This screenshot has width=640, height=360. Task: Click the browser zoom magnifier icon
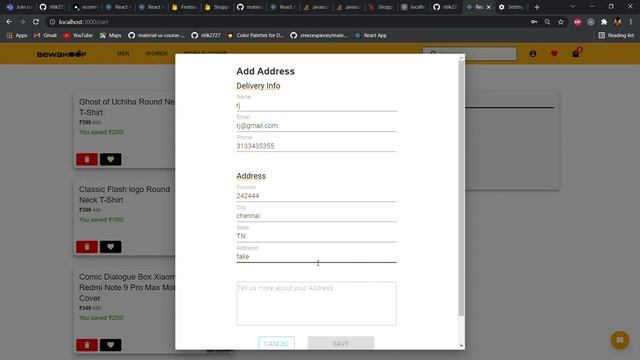tap(547, 22)
